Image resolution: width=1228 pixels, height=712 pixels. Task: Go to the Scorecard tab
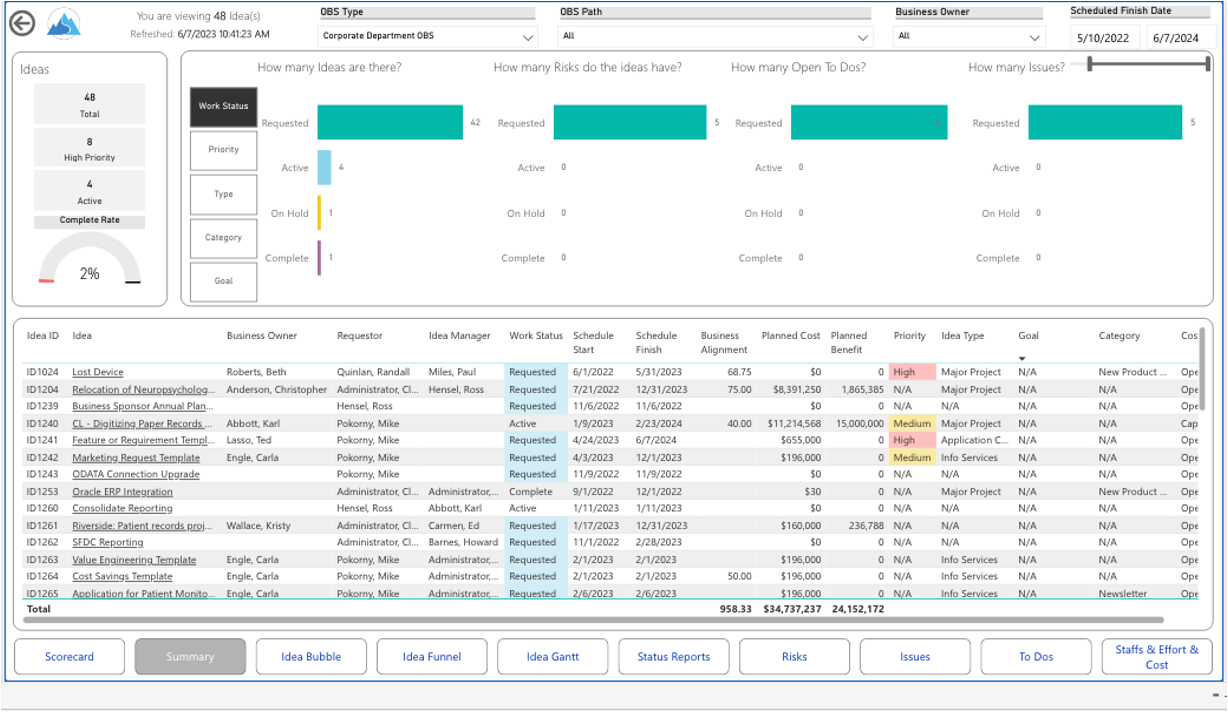click(x=69, y=657)
